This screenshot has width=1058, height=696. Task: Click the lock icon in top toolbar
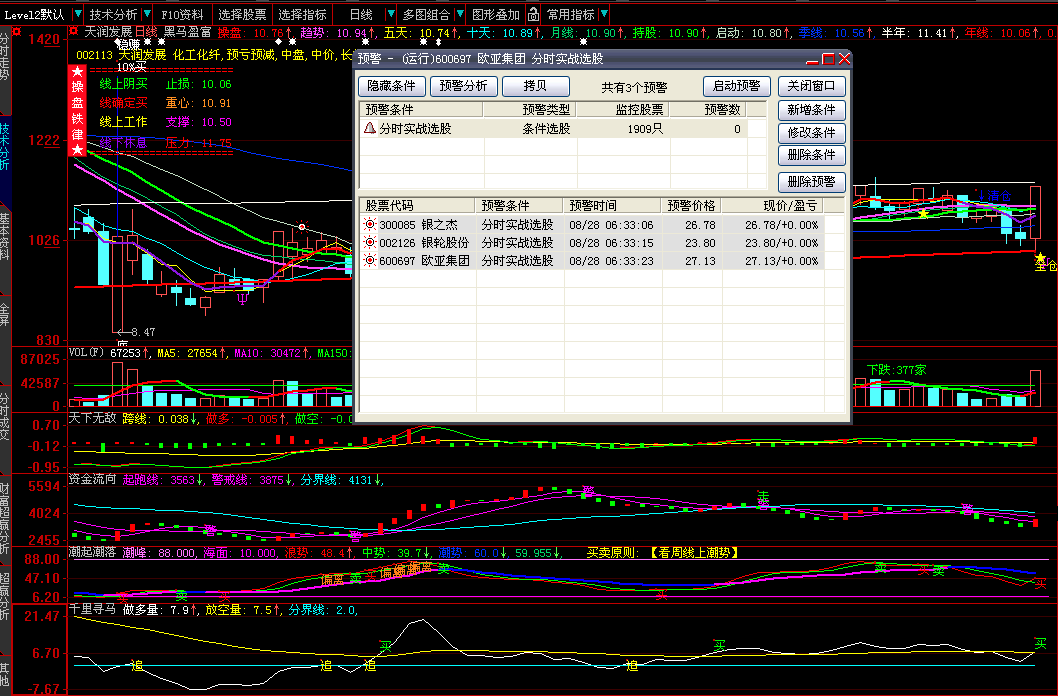pyautogui.click(x=533, y=15)
